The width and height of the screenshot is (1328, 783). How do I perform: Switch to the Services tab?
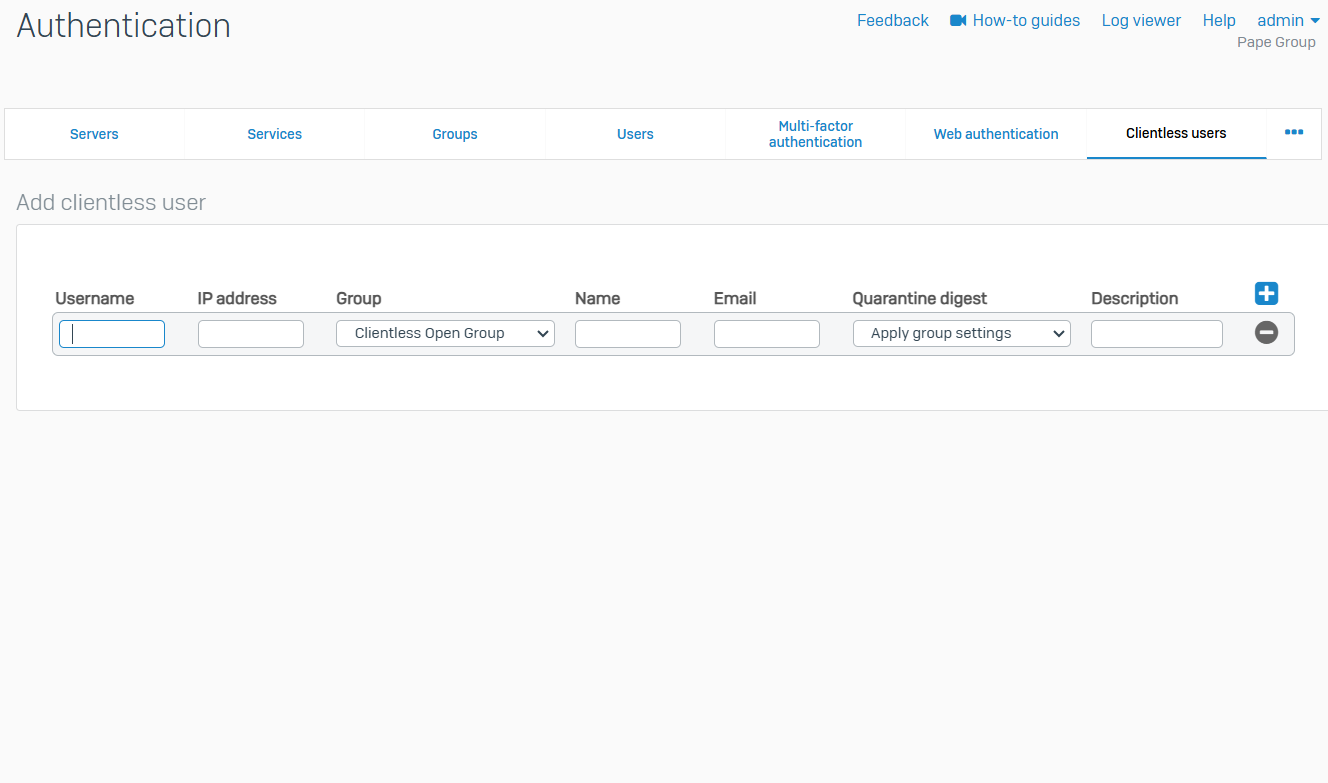click(274, 134)
